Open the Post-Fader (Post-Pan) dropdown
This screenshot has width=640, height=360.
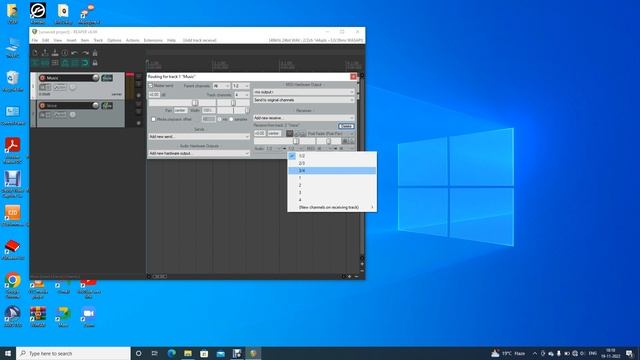(x=331, y=133)
